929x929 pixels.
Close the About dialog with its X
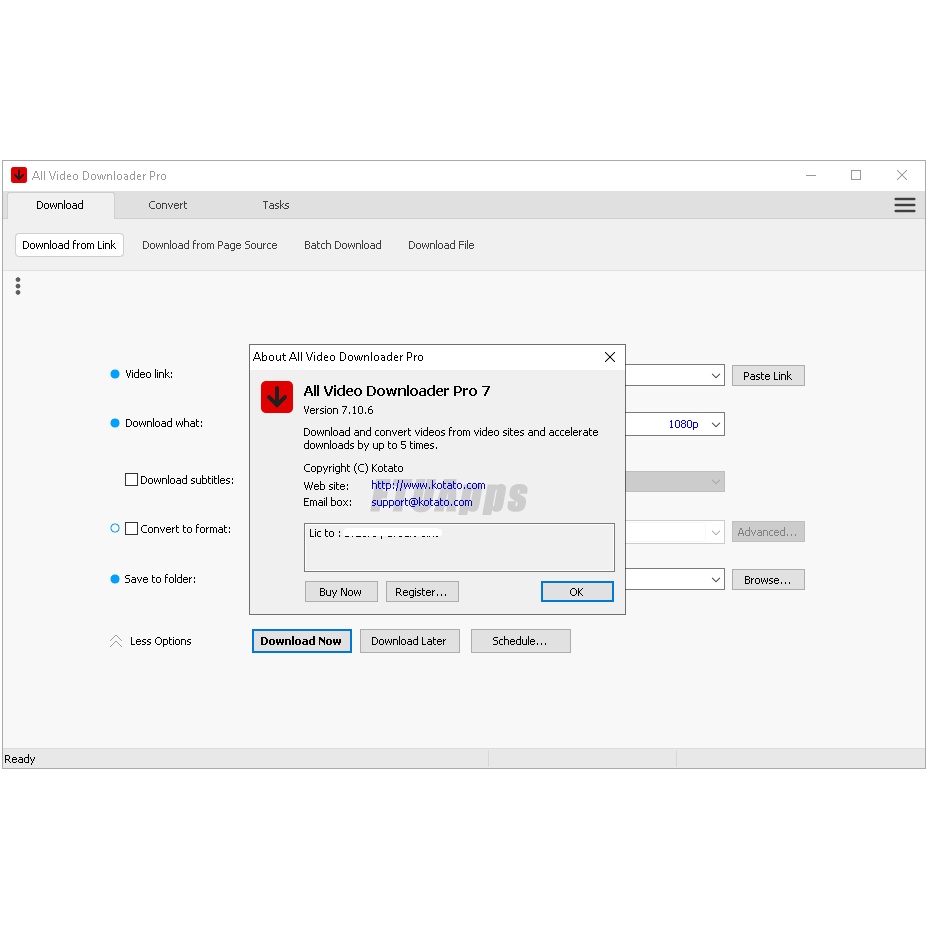tap(610, 357)
